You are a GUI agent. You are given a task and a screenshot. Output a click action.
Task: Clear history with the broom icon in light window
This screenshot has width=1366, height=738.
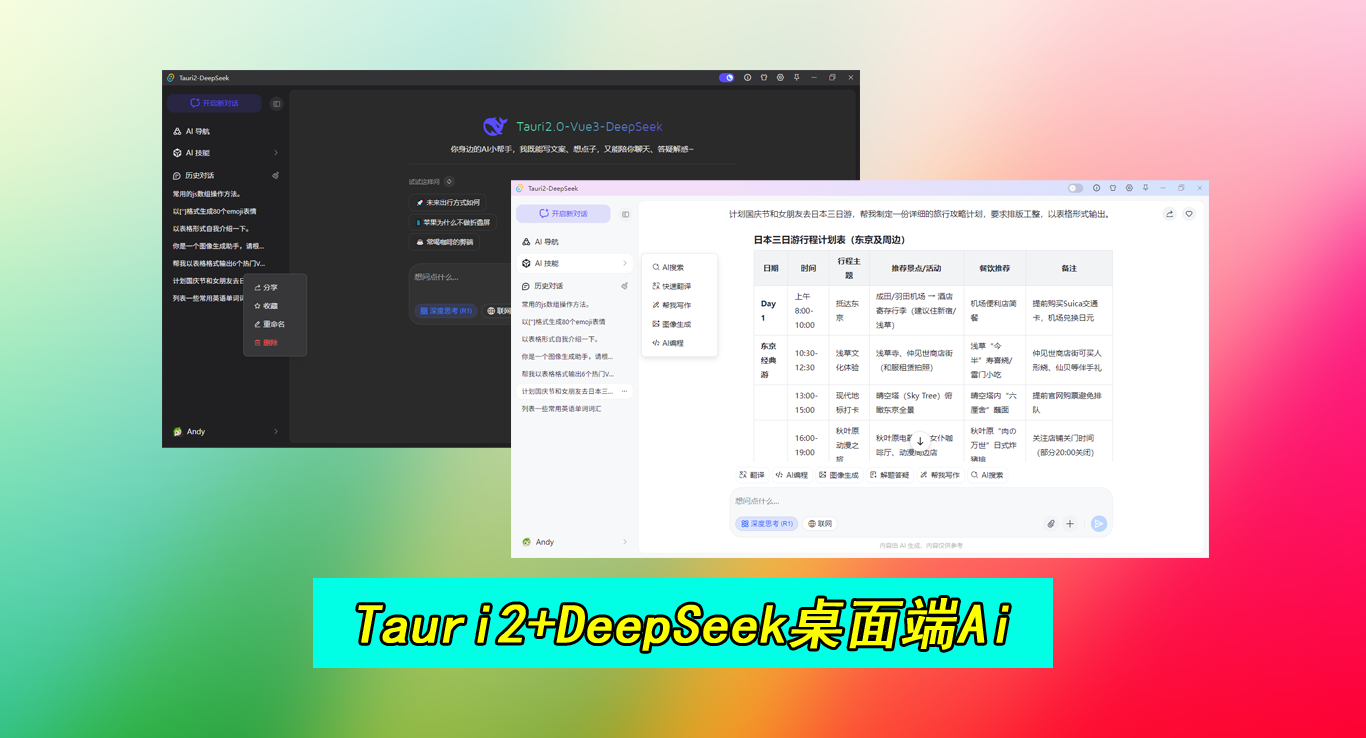pos(625,286)
